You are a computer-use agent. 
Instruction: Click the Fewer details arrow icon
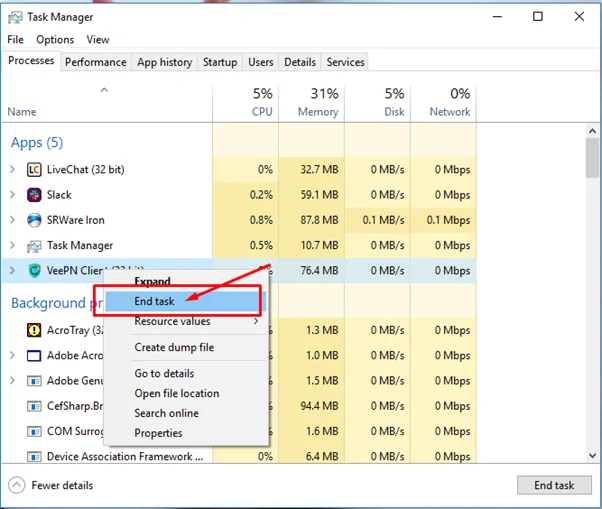point(17,485)
